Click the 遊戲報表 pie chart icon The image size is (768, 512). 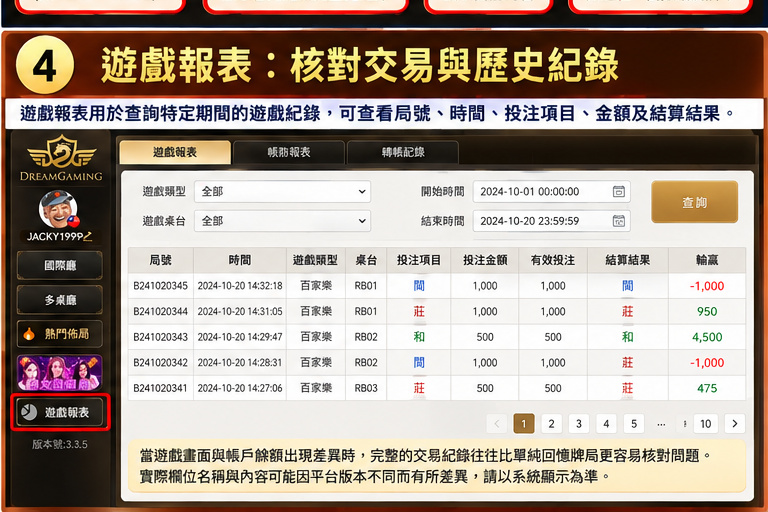pyautogui.click(x=29, y=412)
